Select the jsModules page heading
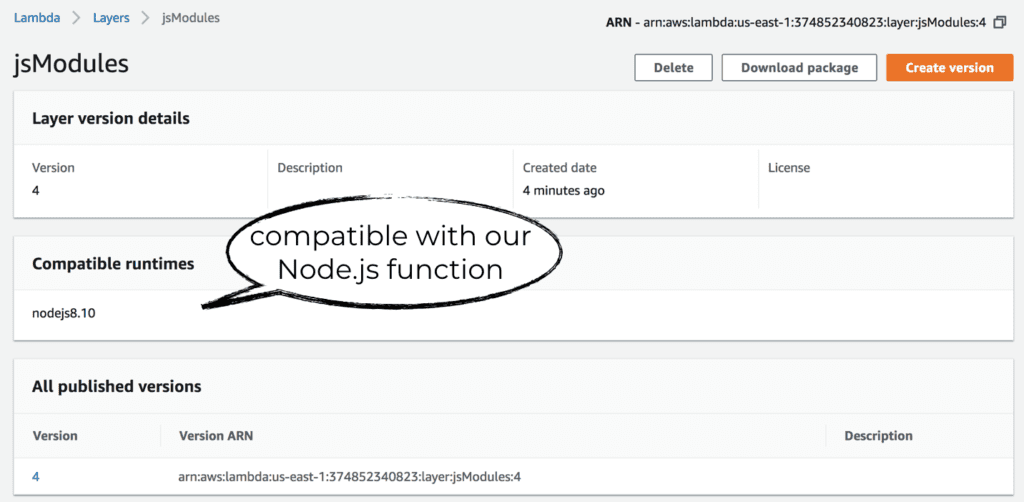Viewport: 1024px width, 502px height. (71, 64)
